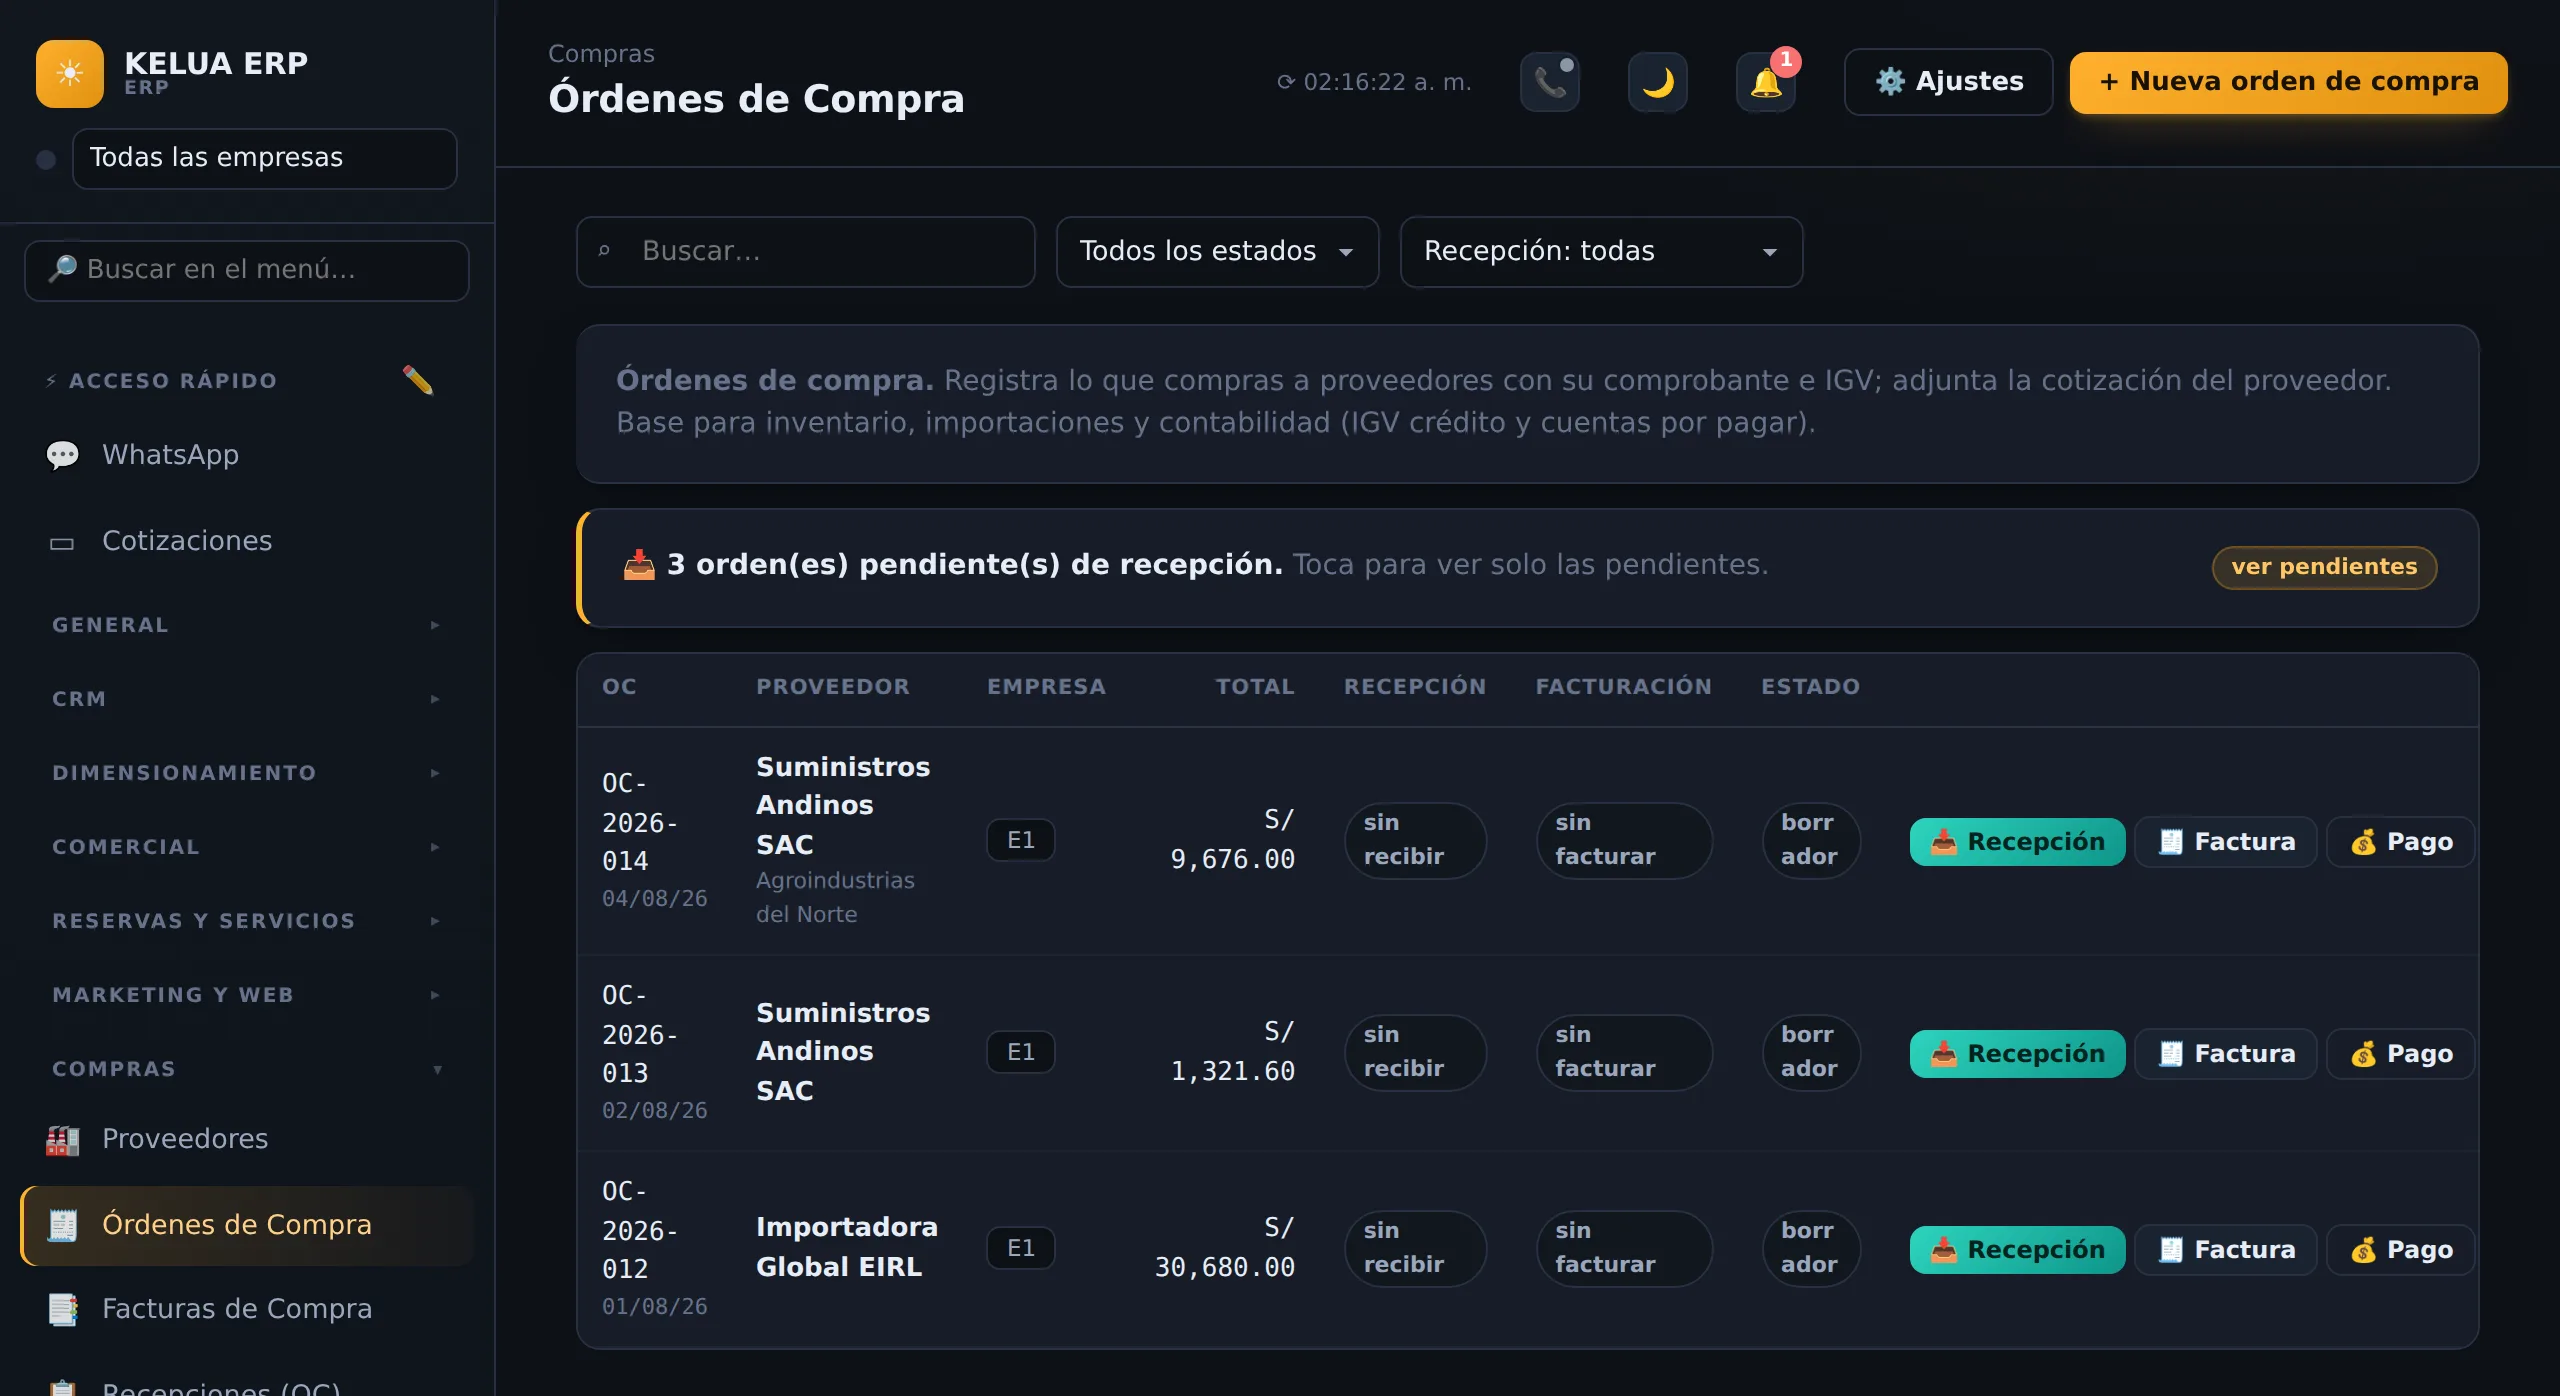Screen dimensions: 2560x1396
Task: Click supplier Importadora Global EIRL
Action: 846,1247
